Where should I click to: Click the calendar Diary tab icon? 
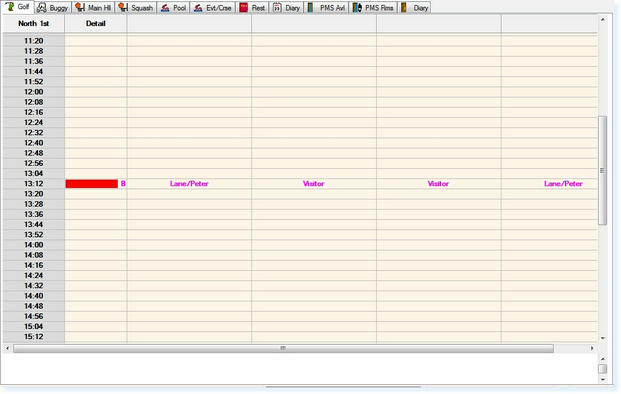point(277,8)
